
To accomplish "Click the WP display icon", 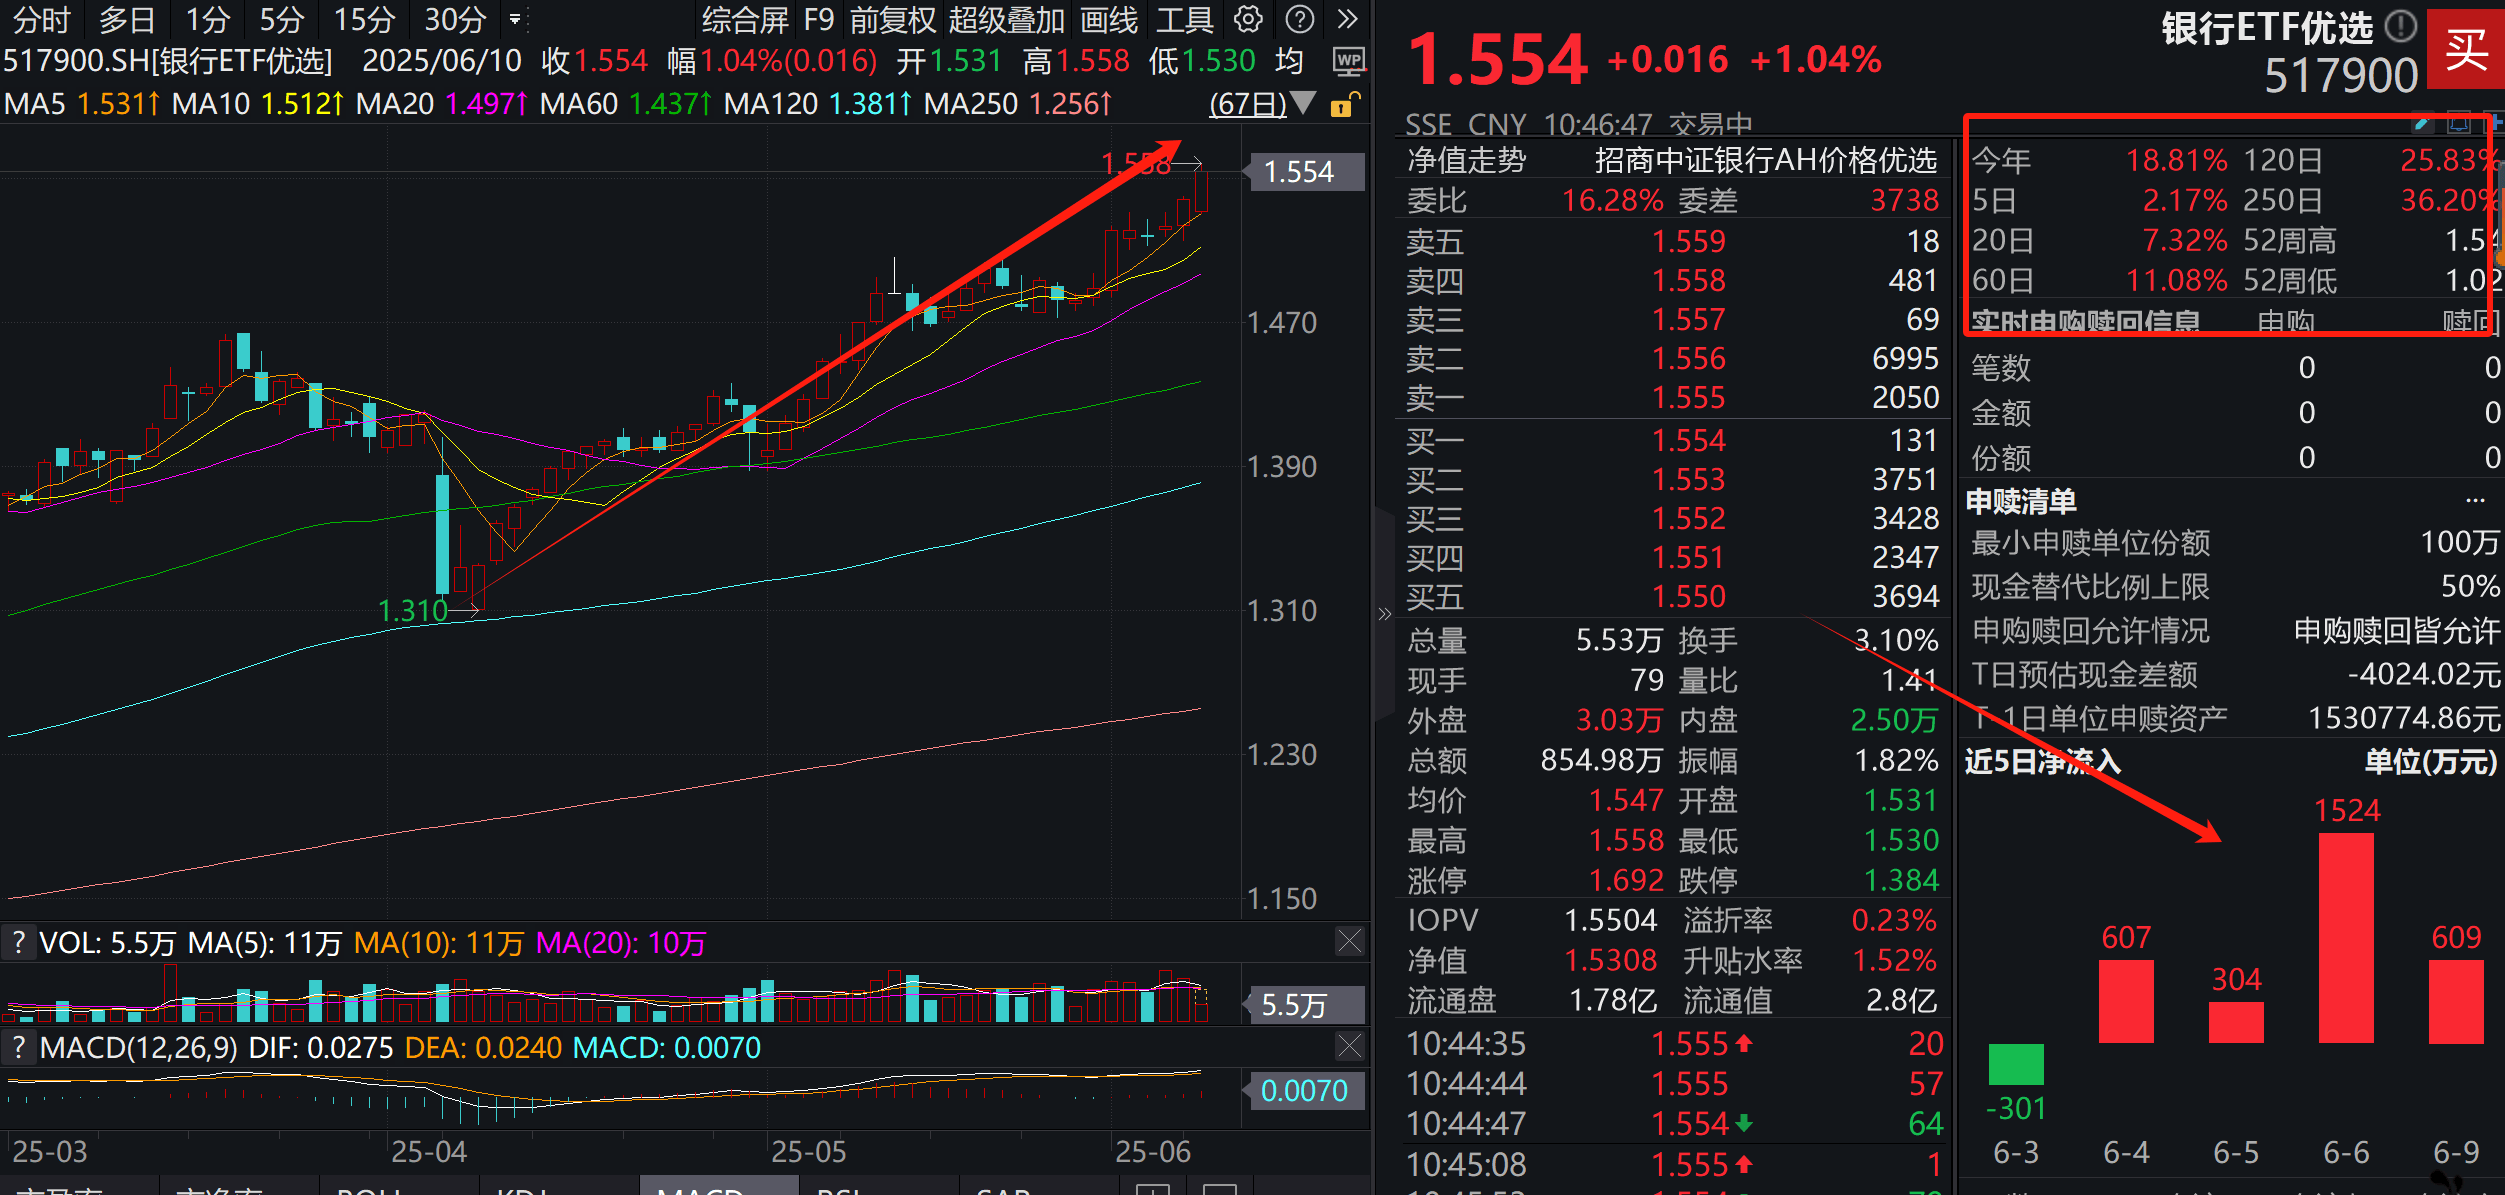I will pyautogui.click(x=1349, y=61).
